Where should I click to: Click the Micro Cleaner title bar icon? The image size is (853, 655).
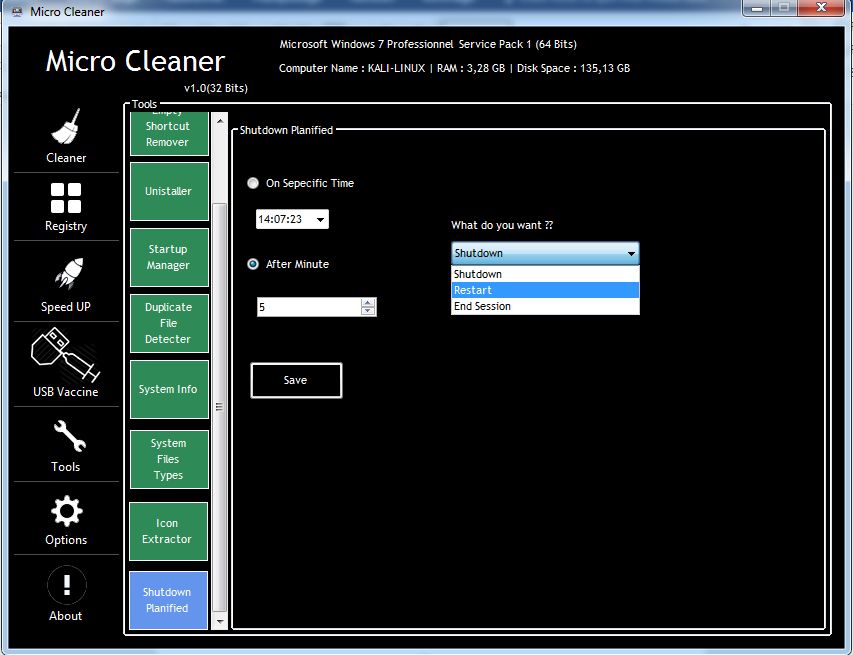coord(17,9)
